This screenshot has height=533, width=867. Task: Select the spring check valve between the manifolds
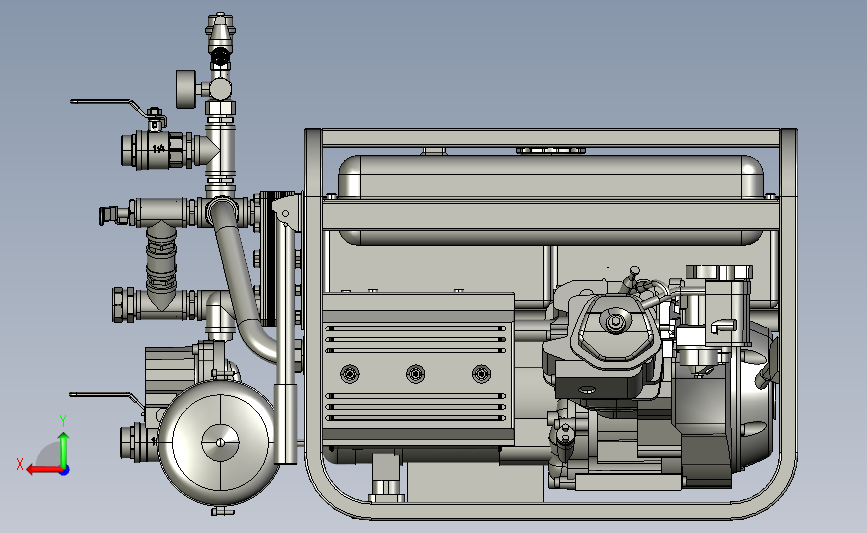(161, 260)
